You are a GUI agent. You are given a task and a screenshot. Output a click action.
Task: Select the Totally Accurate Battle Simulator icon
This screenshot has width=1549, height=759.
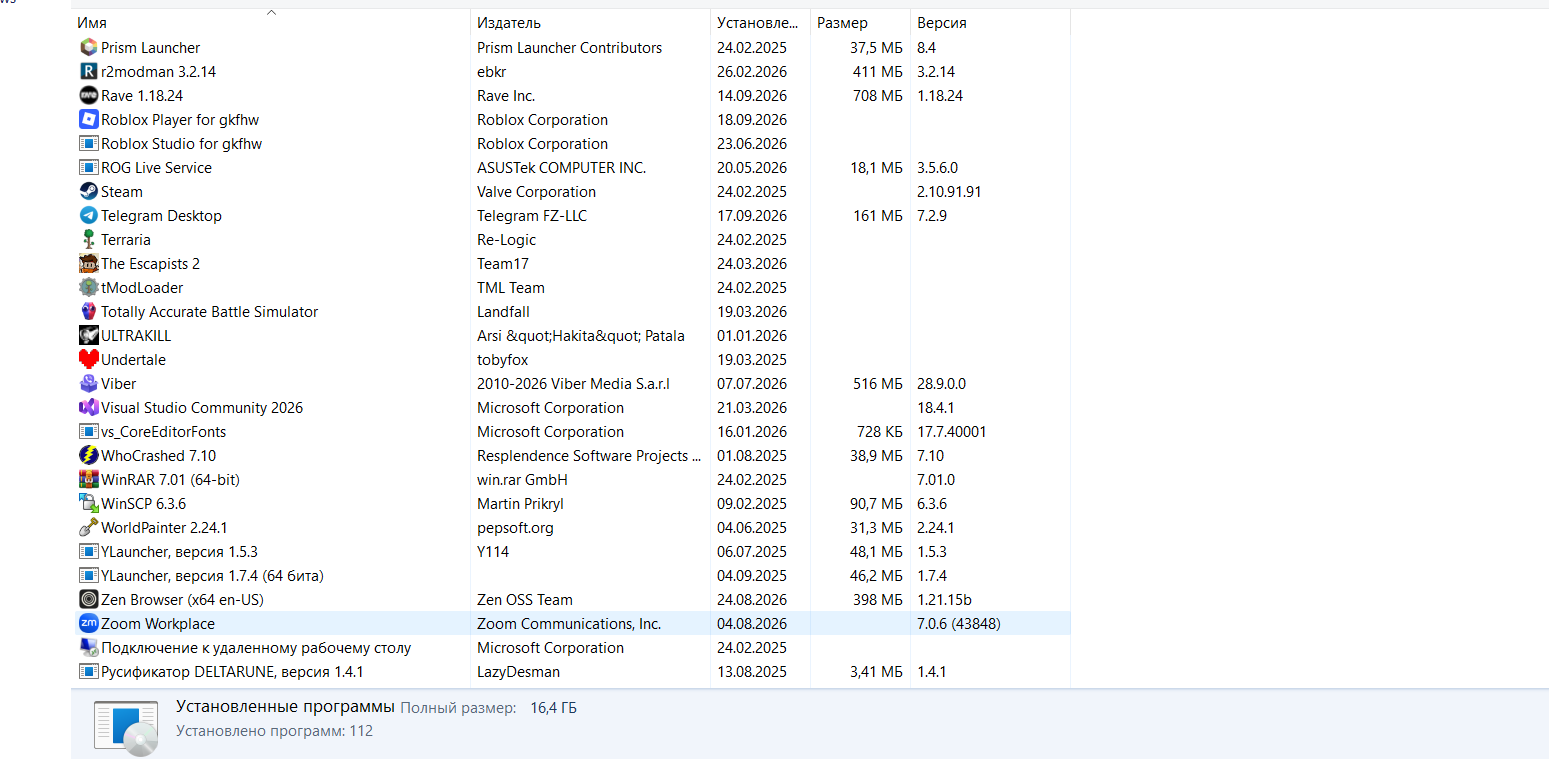(x=88, y=311)
